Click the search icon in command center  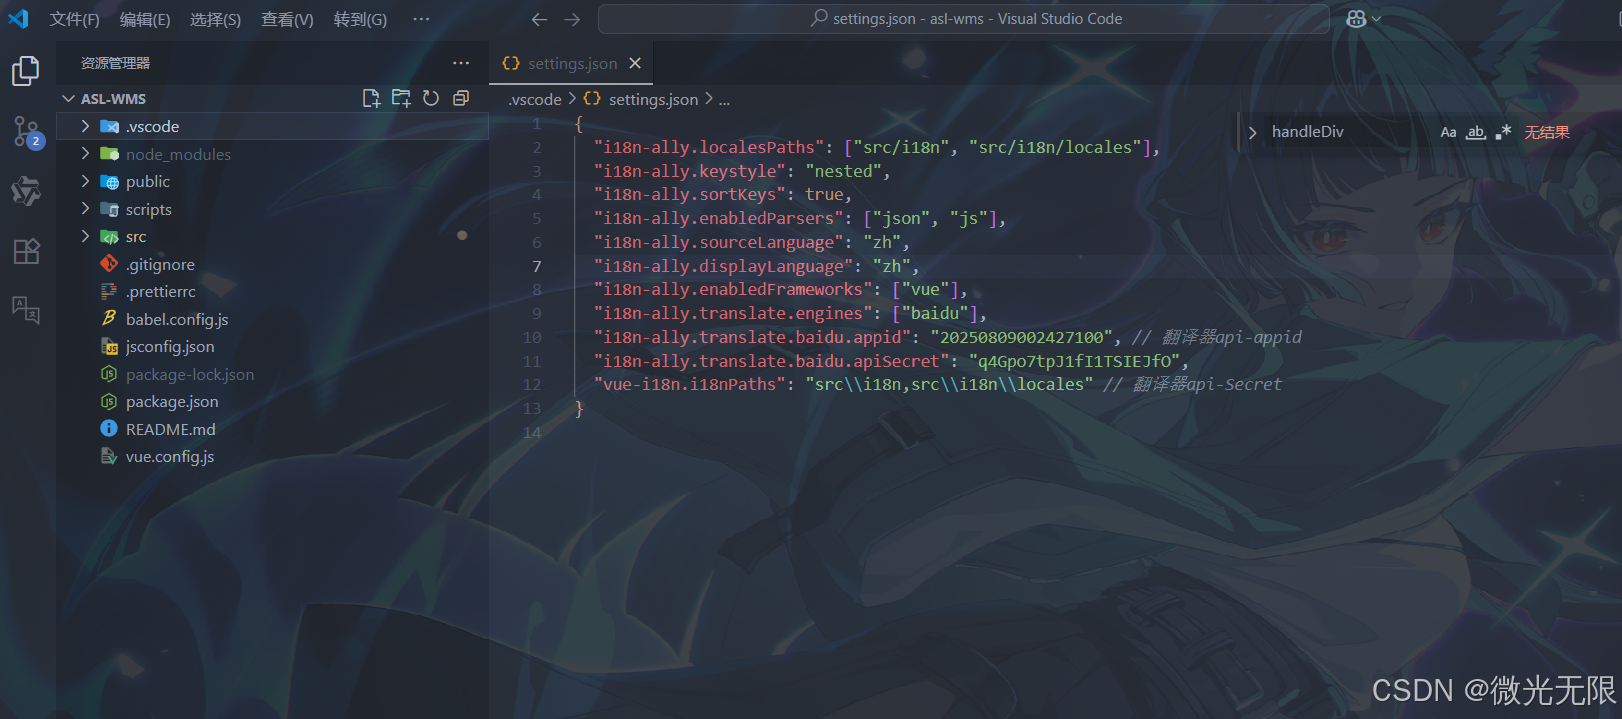(819, 18)
